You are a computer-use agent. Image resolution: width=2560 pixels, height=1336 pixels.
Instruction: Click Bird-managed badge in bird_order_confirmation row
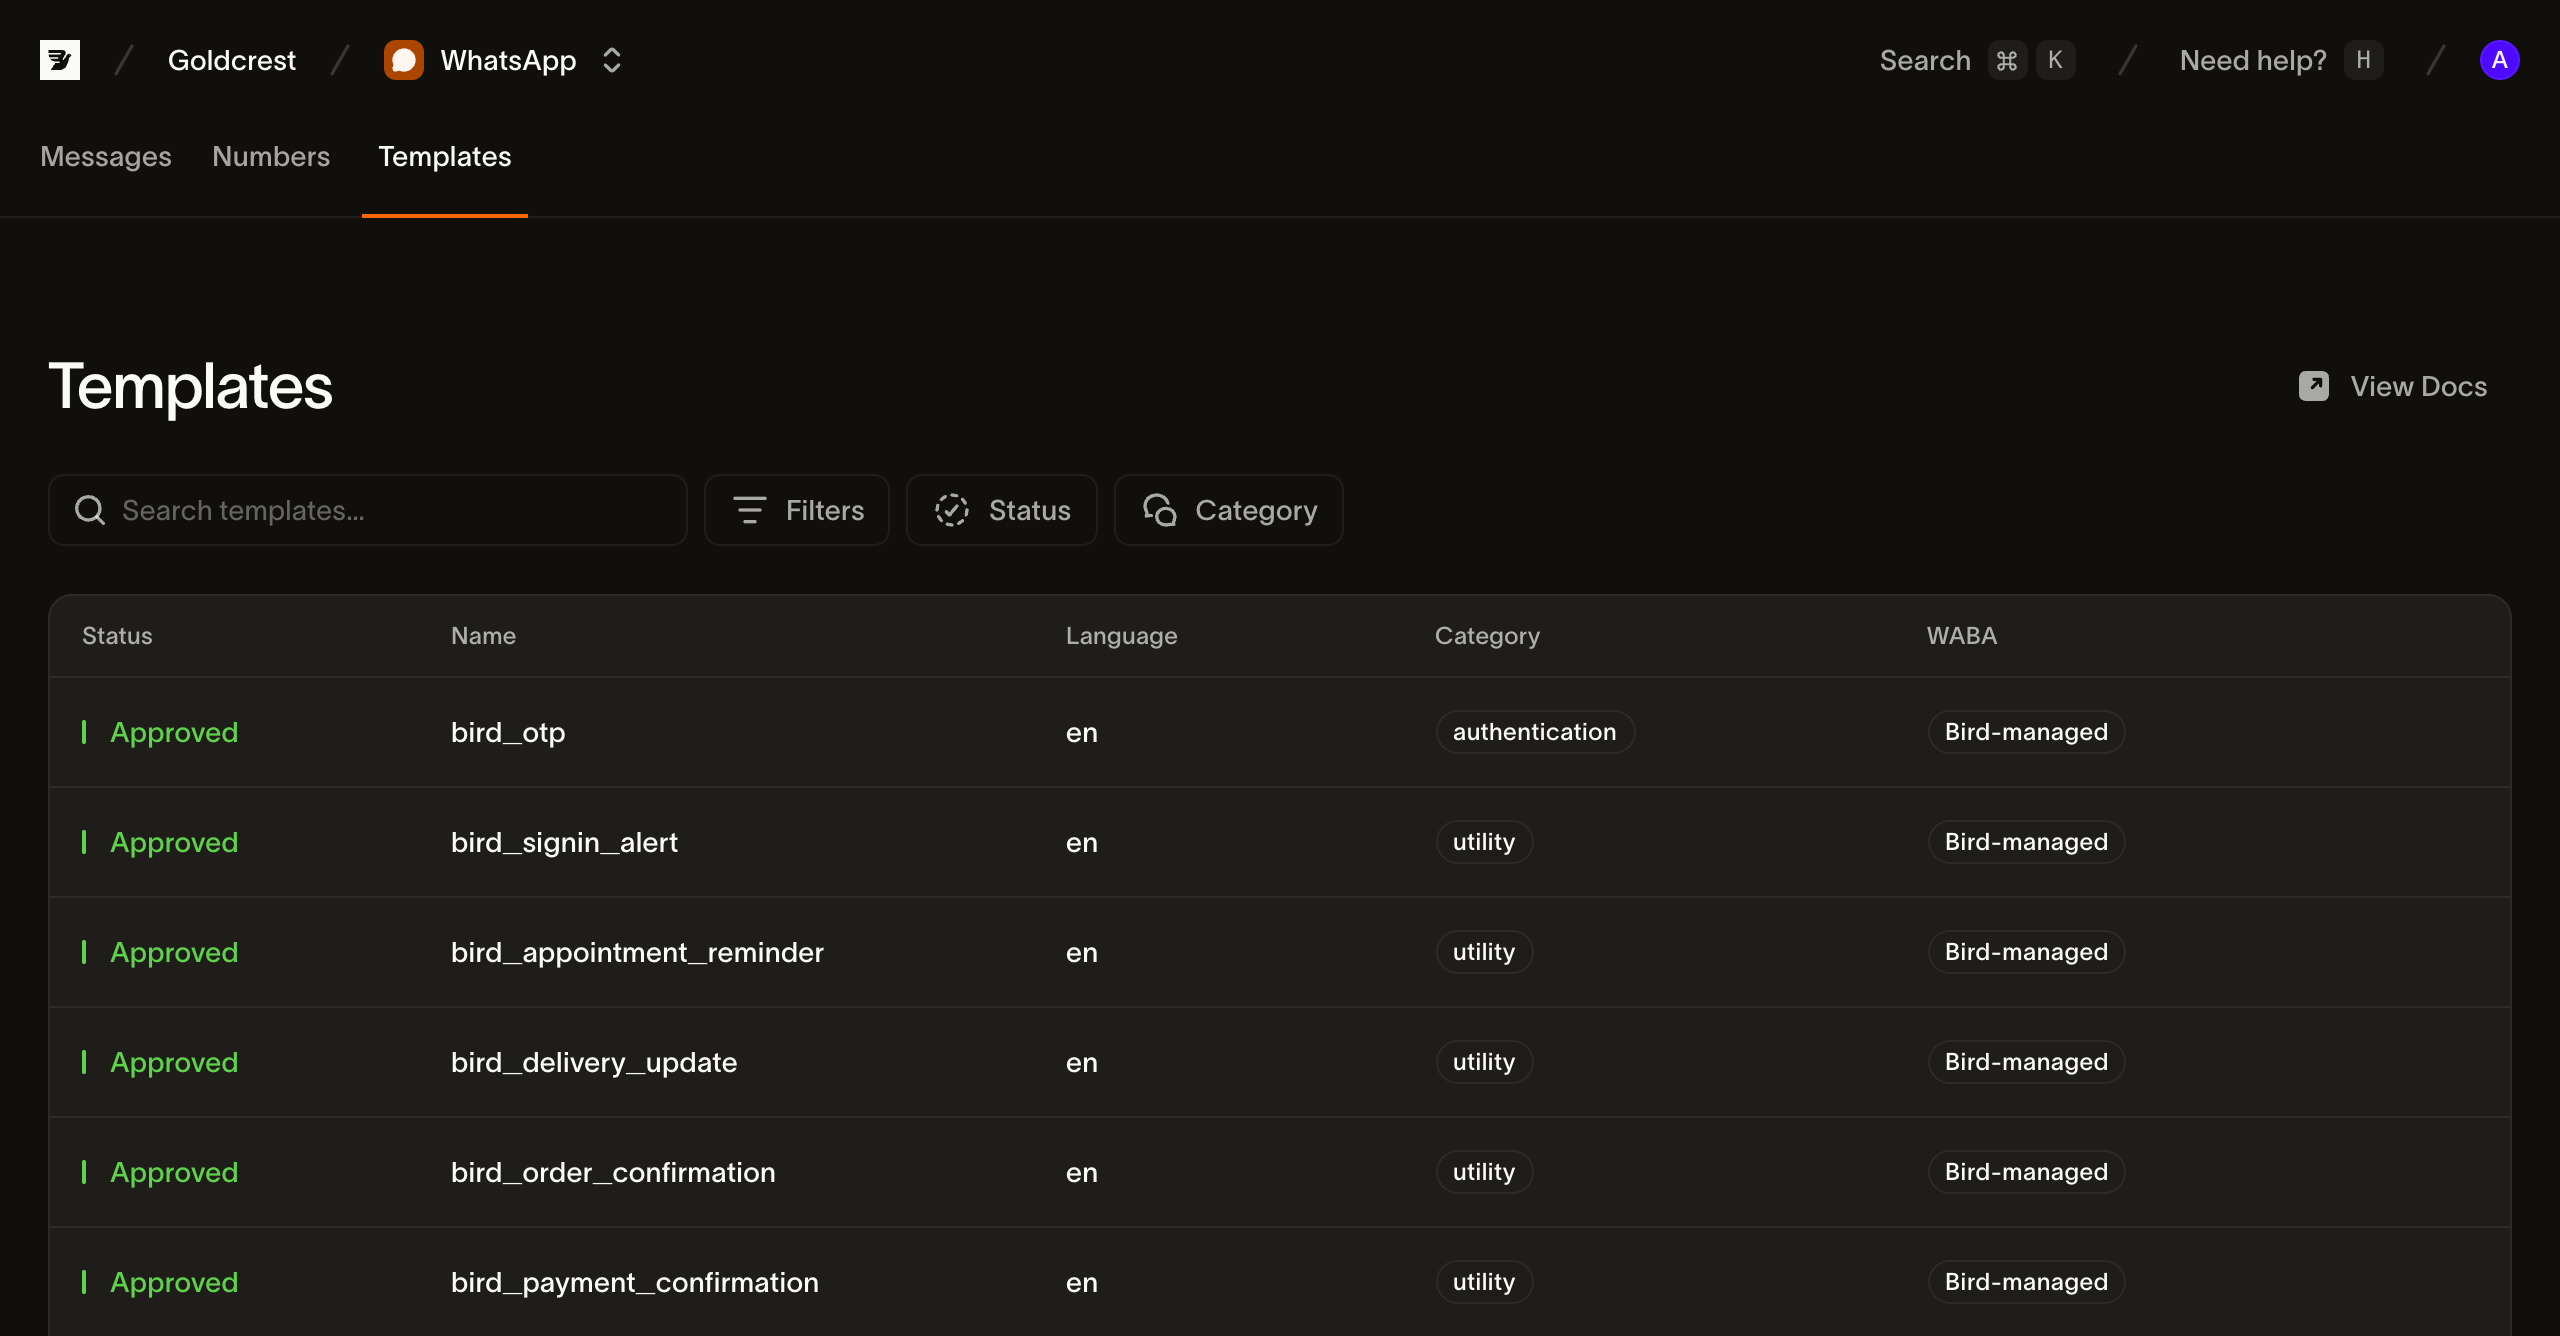2026,1172
